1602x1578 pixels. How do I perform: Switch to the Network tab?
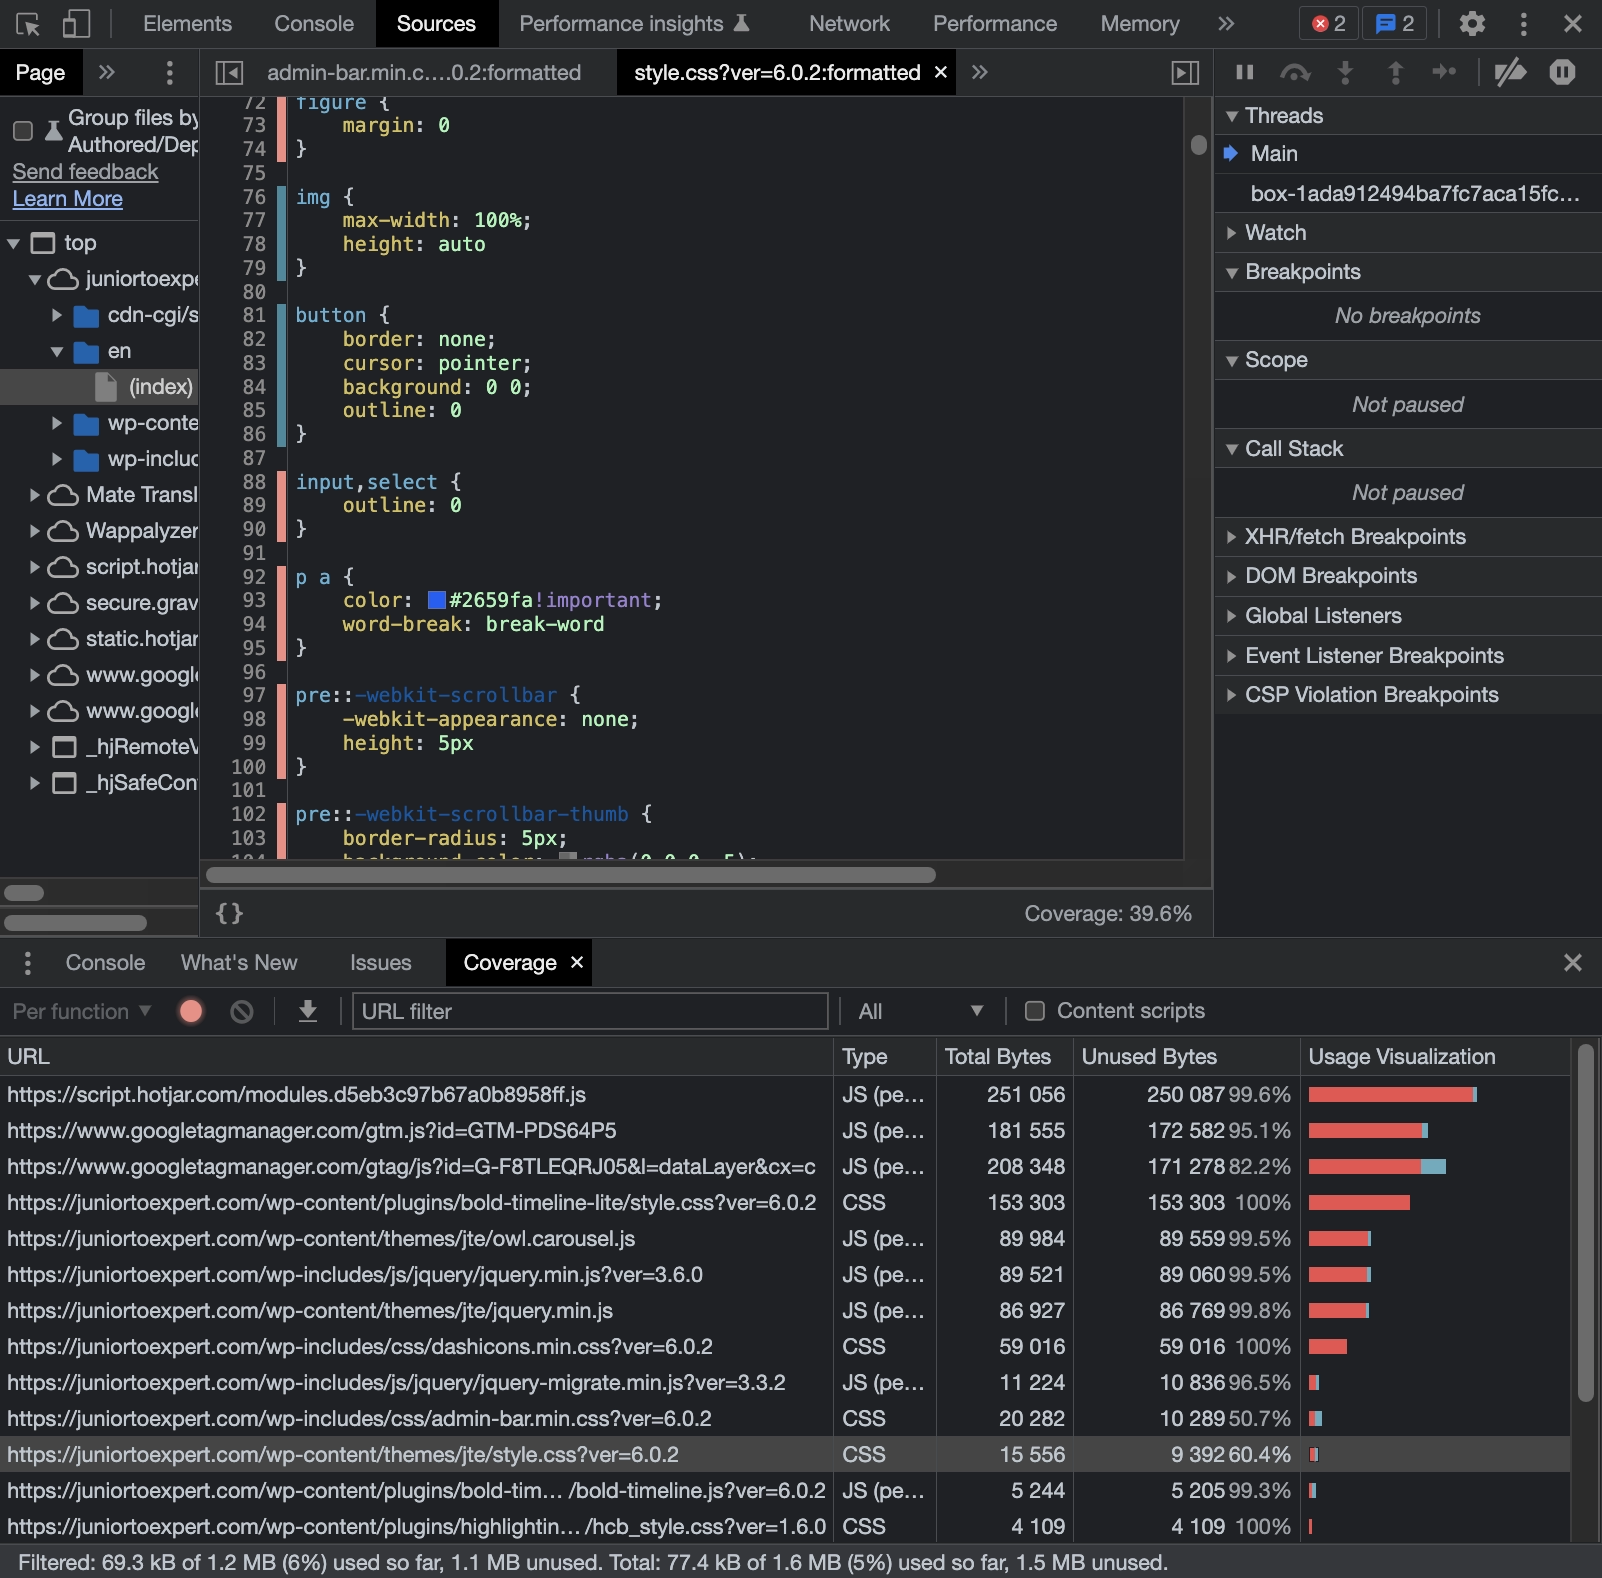pyautogui.click(x=849, y=23)
